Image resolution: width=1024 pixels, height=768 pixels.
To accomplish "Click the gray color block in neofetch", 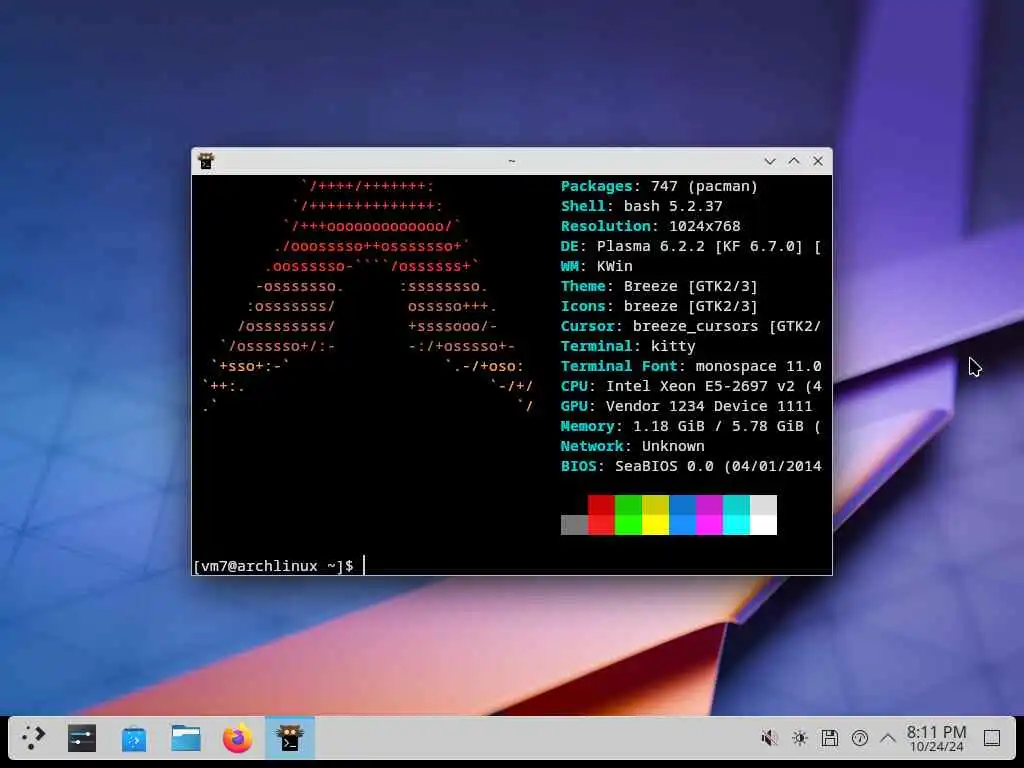I will pos(574,524).
